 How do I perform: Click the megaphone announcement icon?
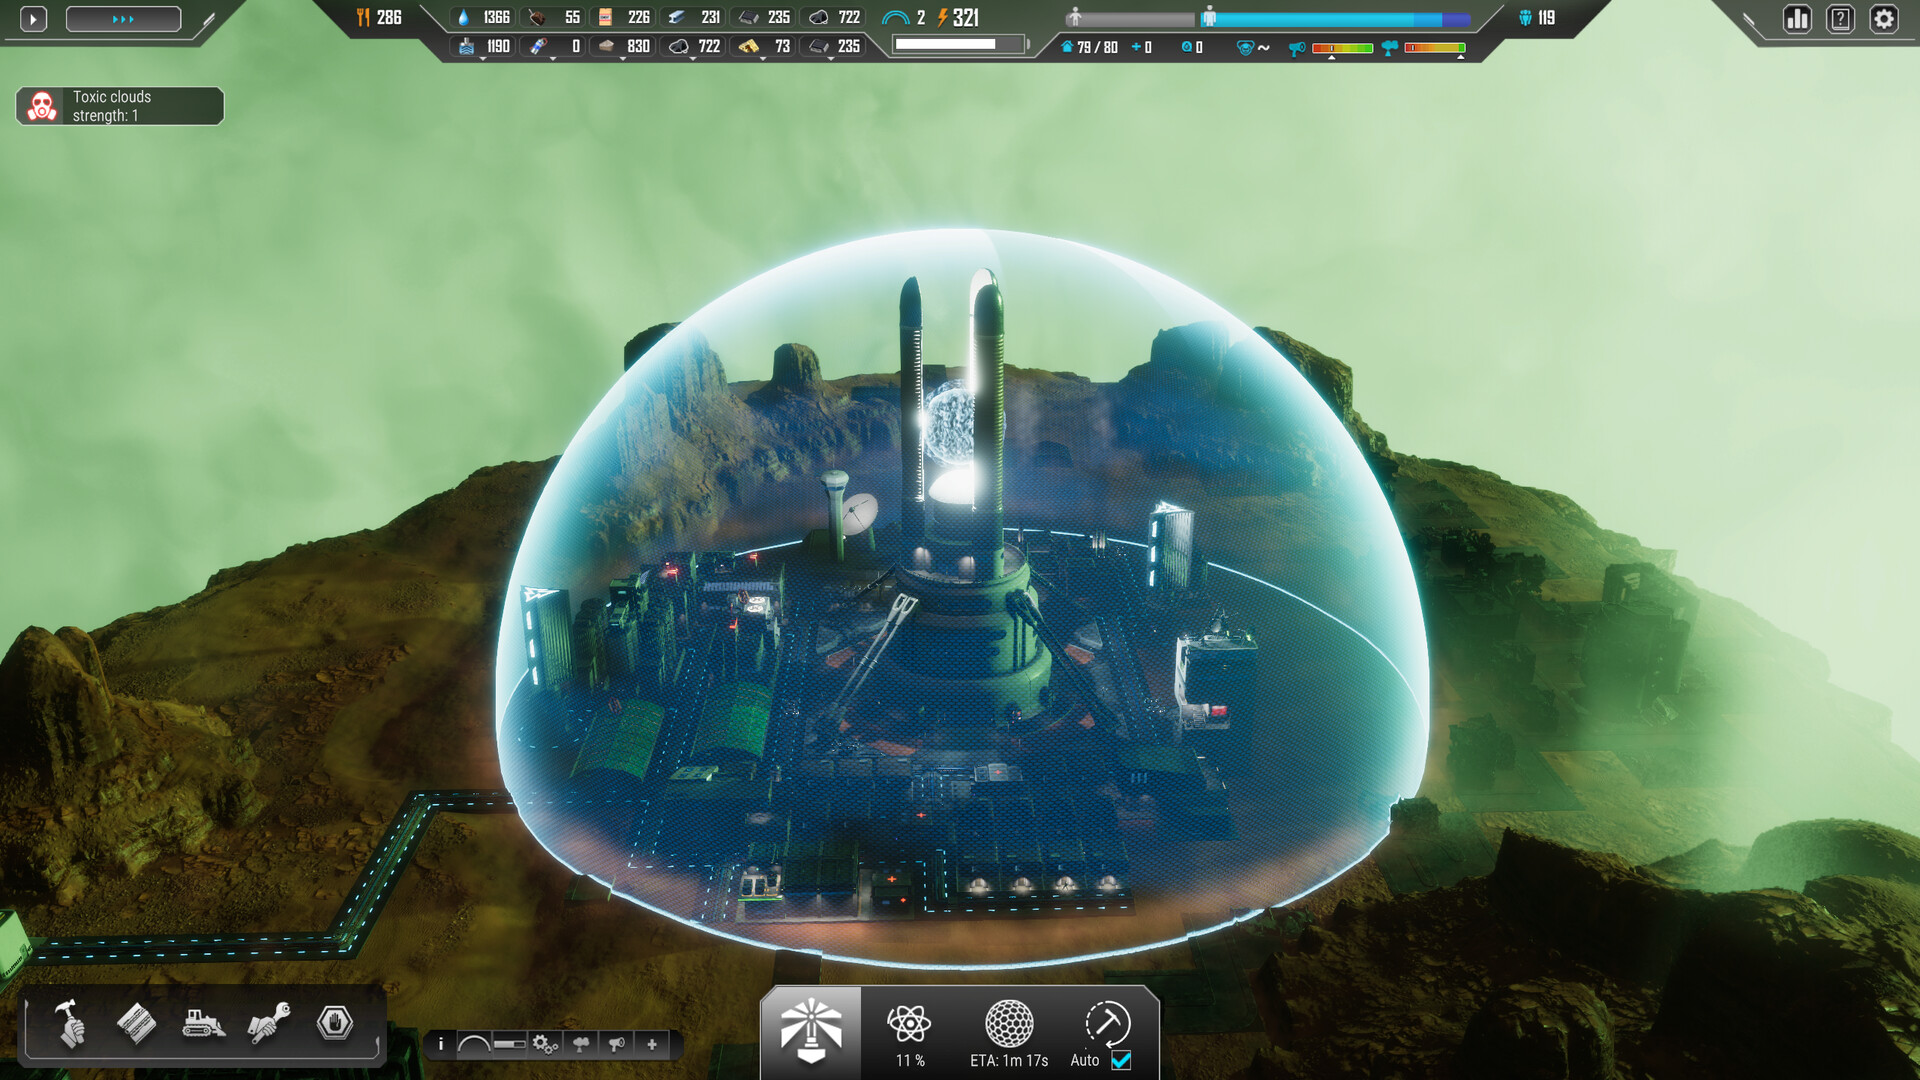coord(618,1044)
